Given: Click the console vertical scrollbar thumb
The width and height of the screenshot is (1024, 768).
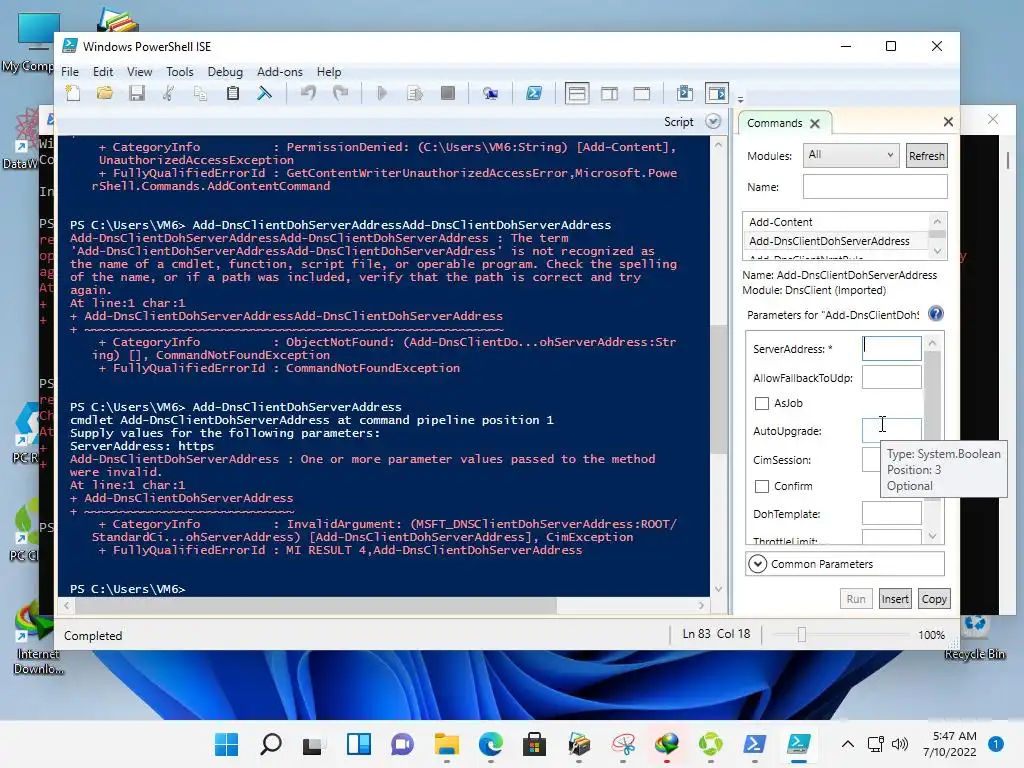Looking at the screenshot, I should coord(718,389).
